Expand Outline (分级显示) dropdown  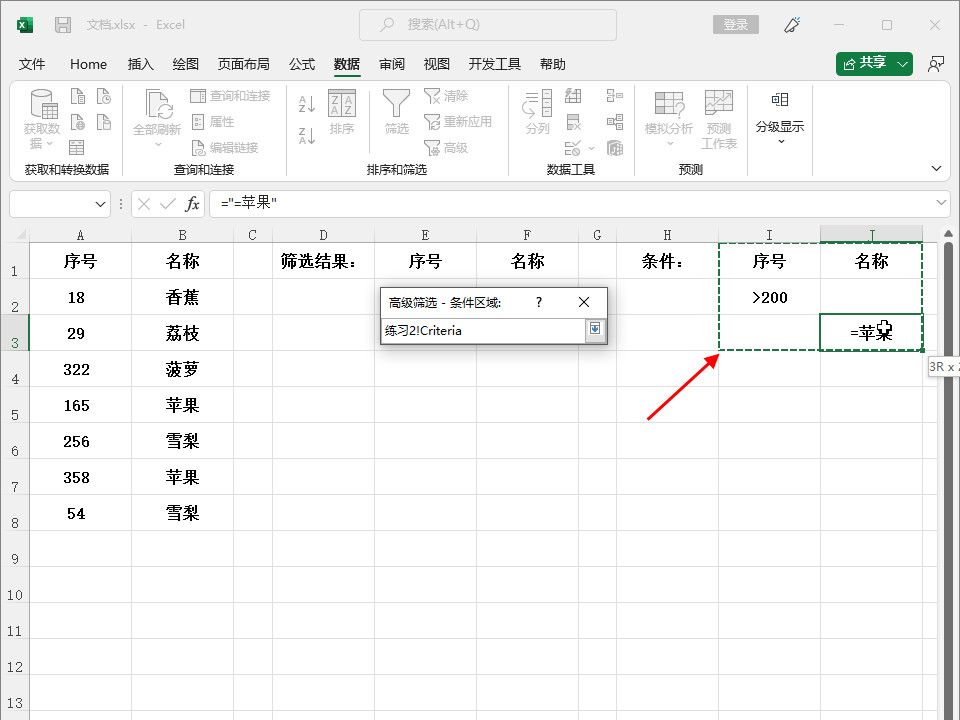[x=779, y=118]
